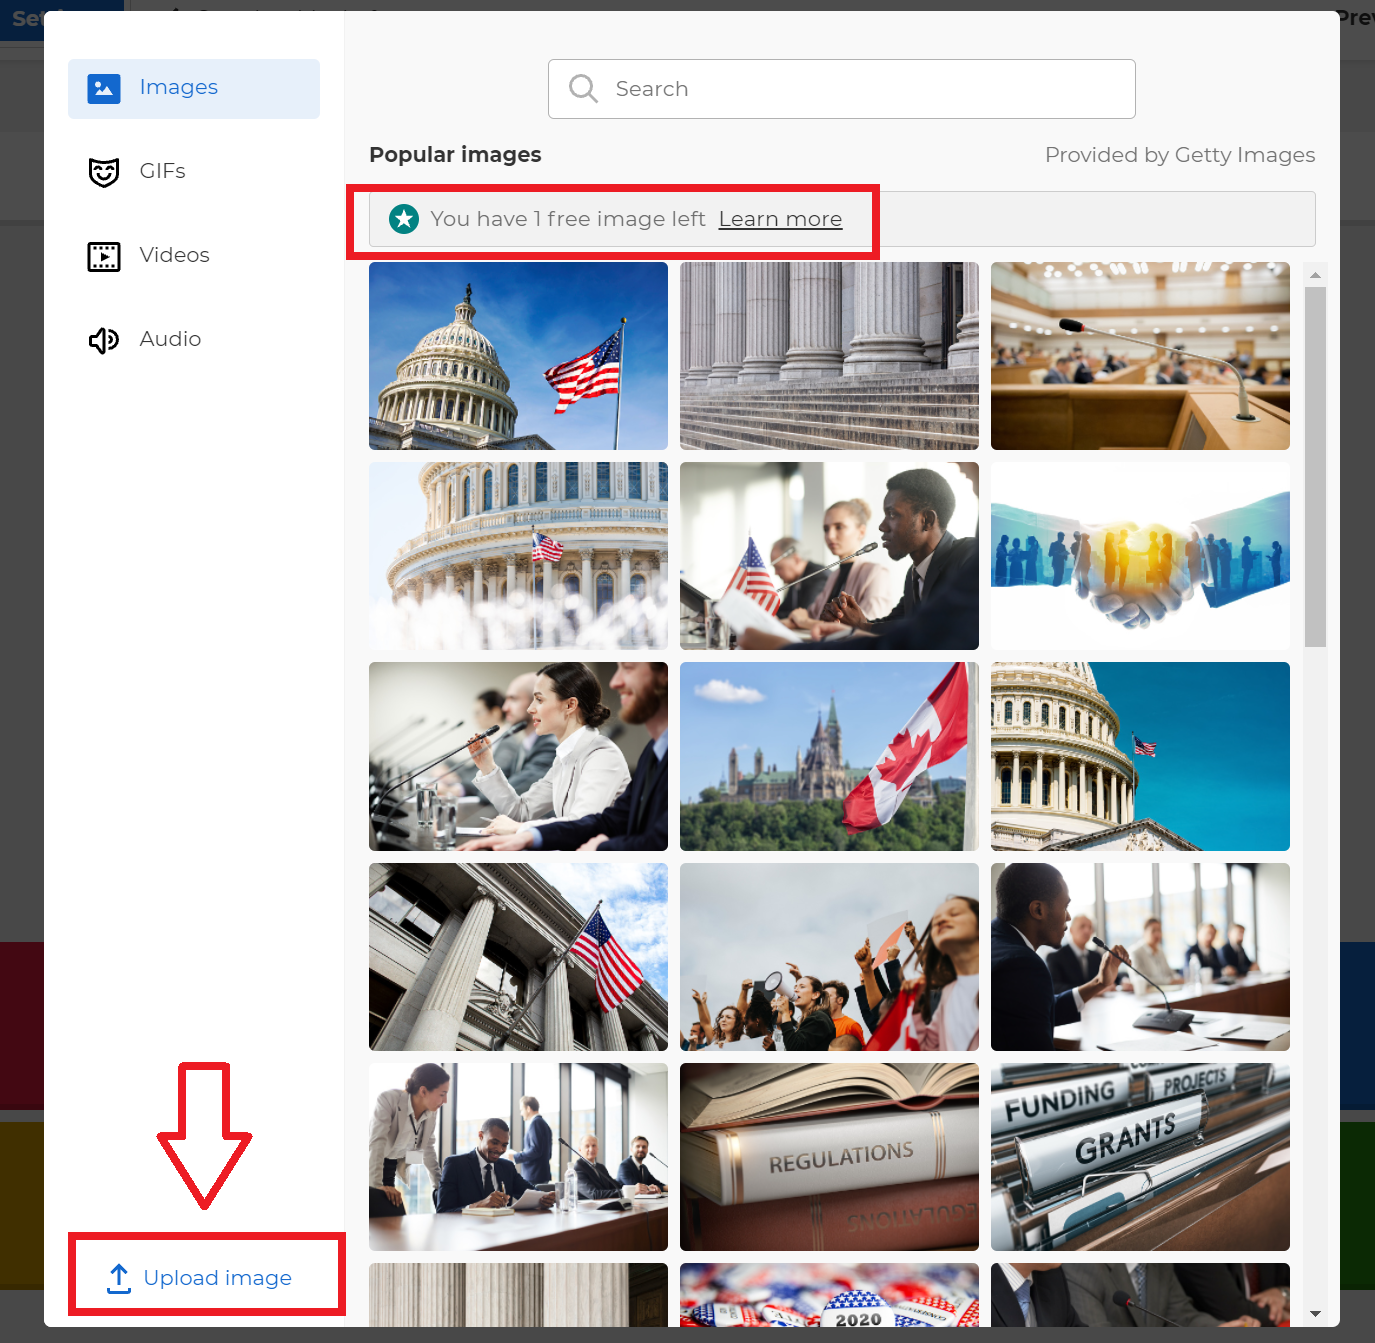Image resolution: width=1375 pixels, height=1343 pixels.
Task: Click the teal star badge icon
Action: (404, 219)
